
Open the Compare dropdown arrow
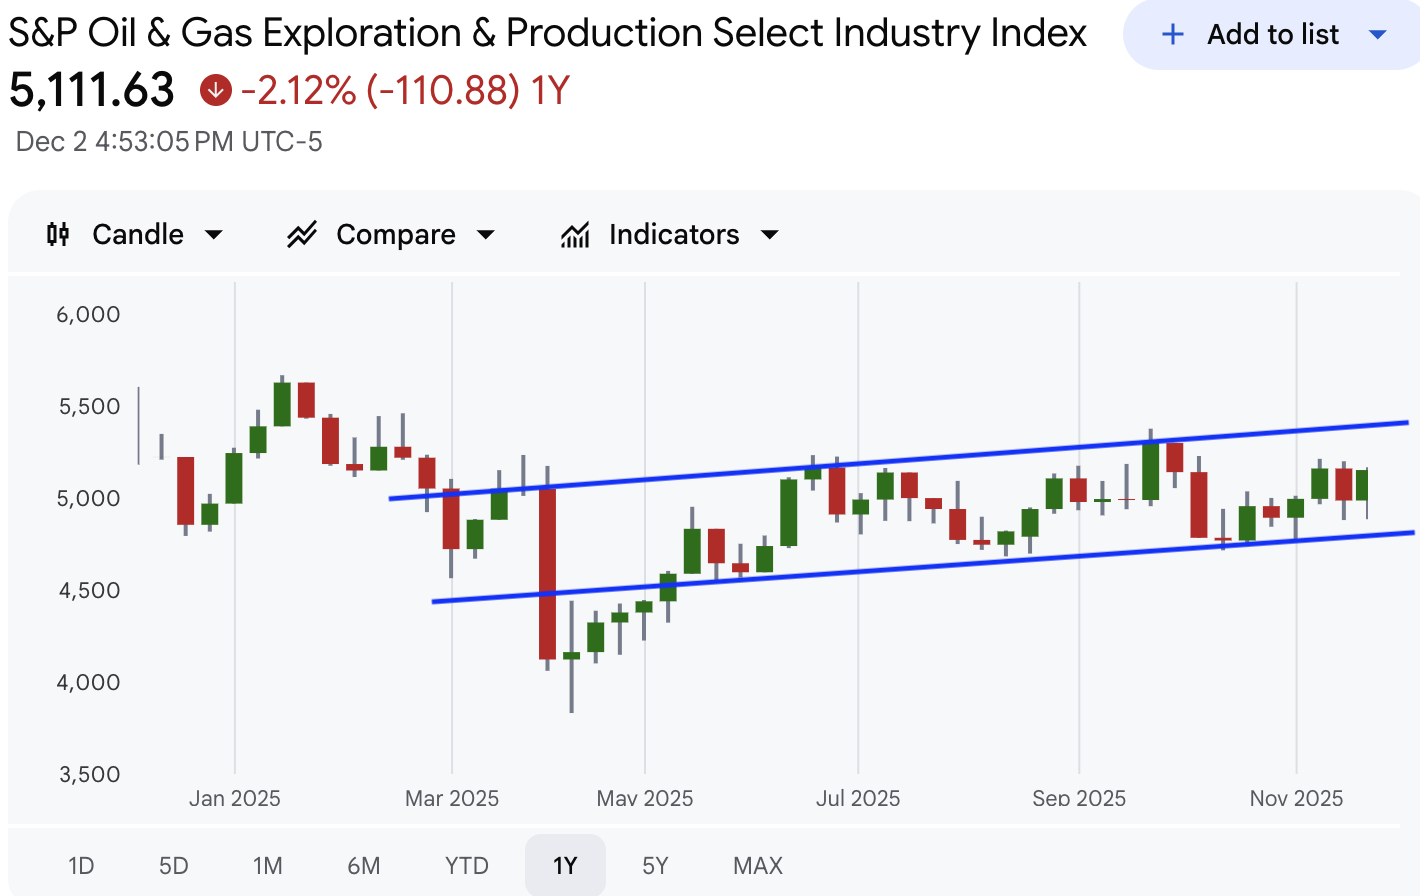pos(486,235)
